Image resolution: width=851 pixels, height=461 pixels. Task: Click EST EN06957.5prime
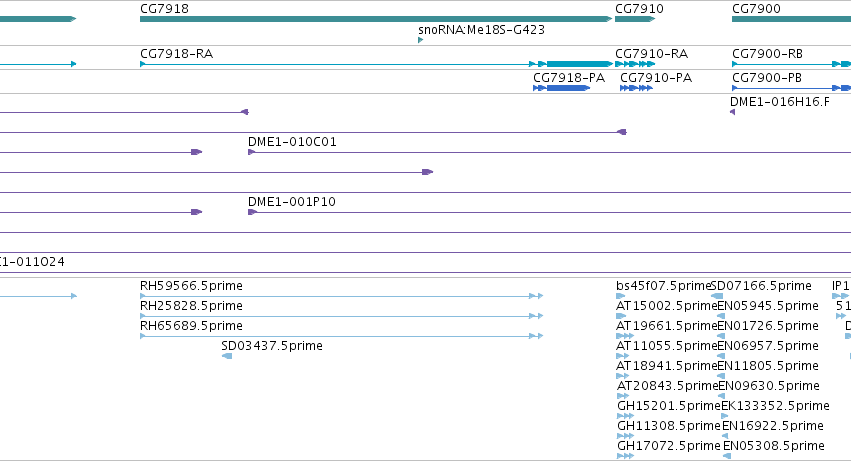coord(768,346)
